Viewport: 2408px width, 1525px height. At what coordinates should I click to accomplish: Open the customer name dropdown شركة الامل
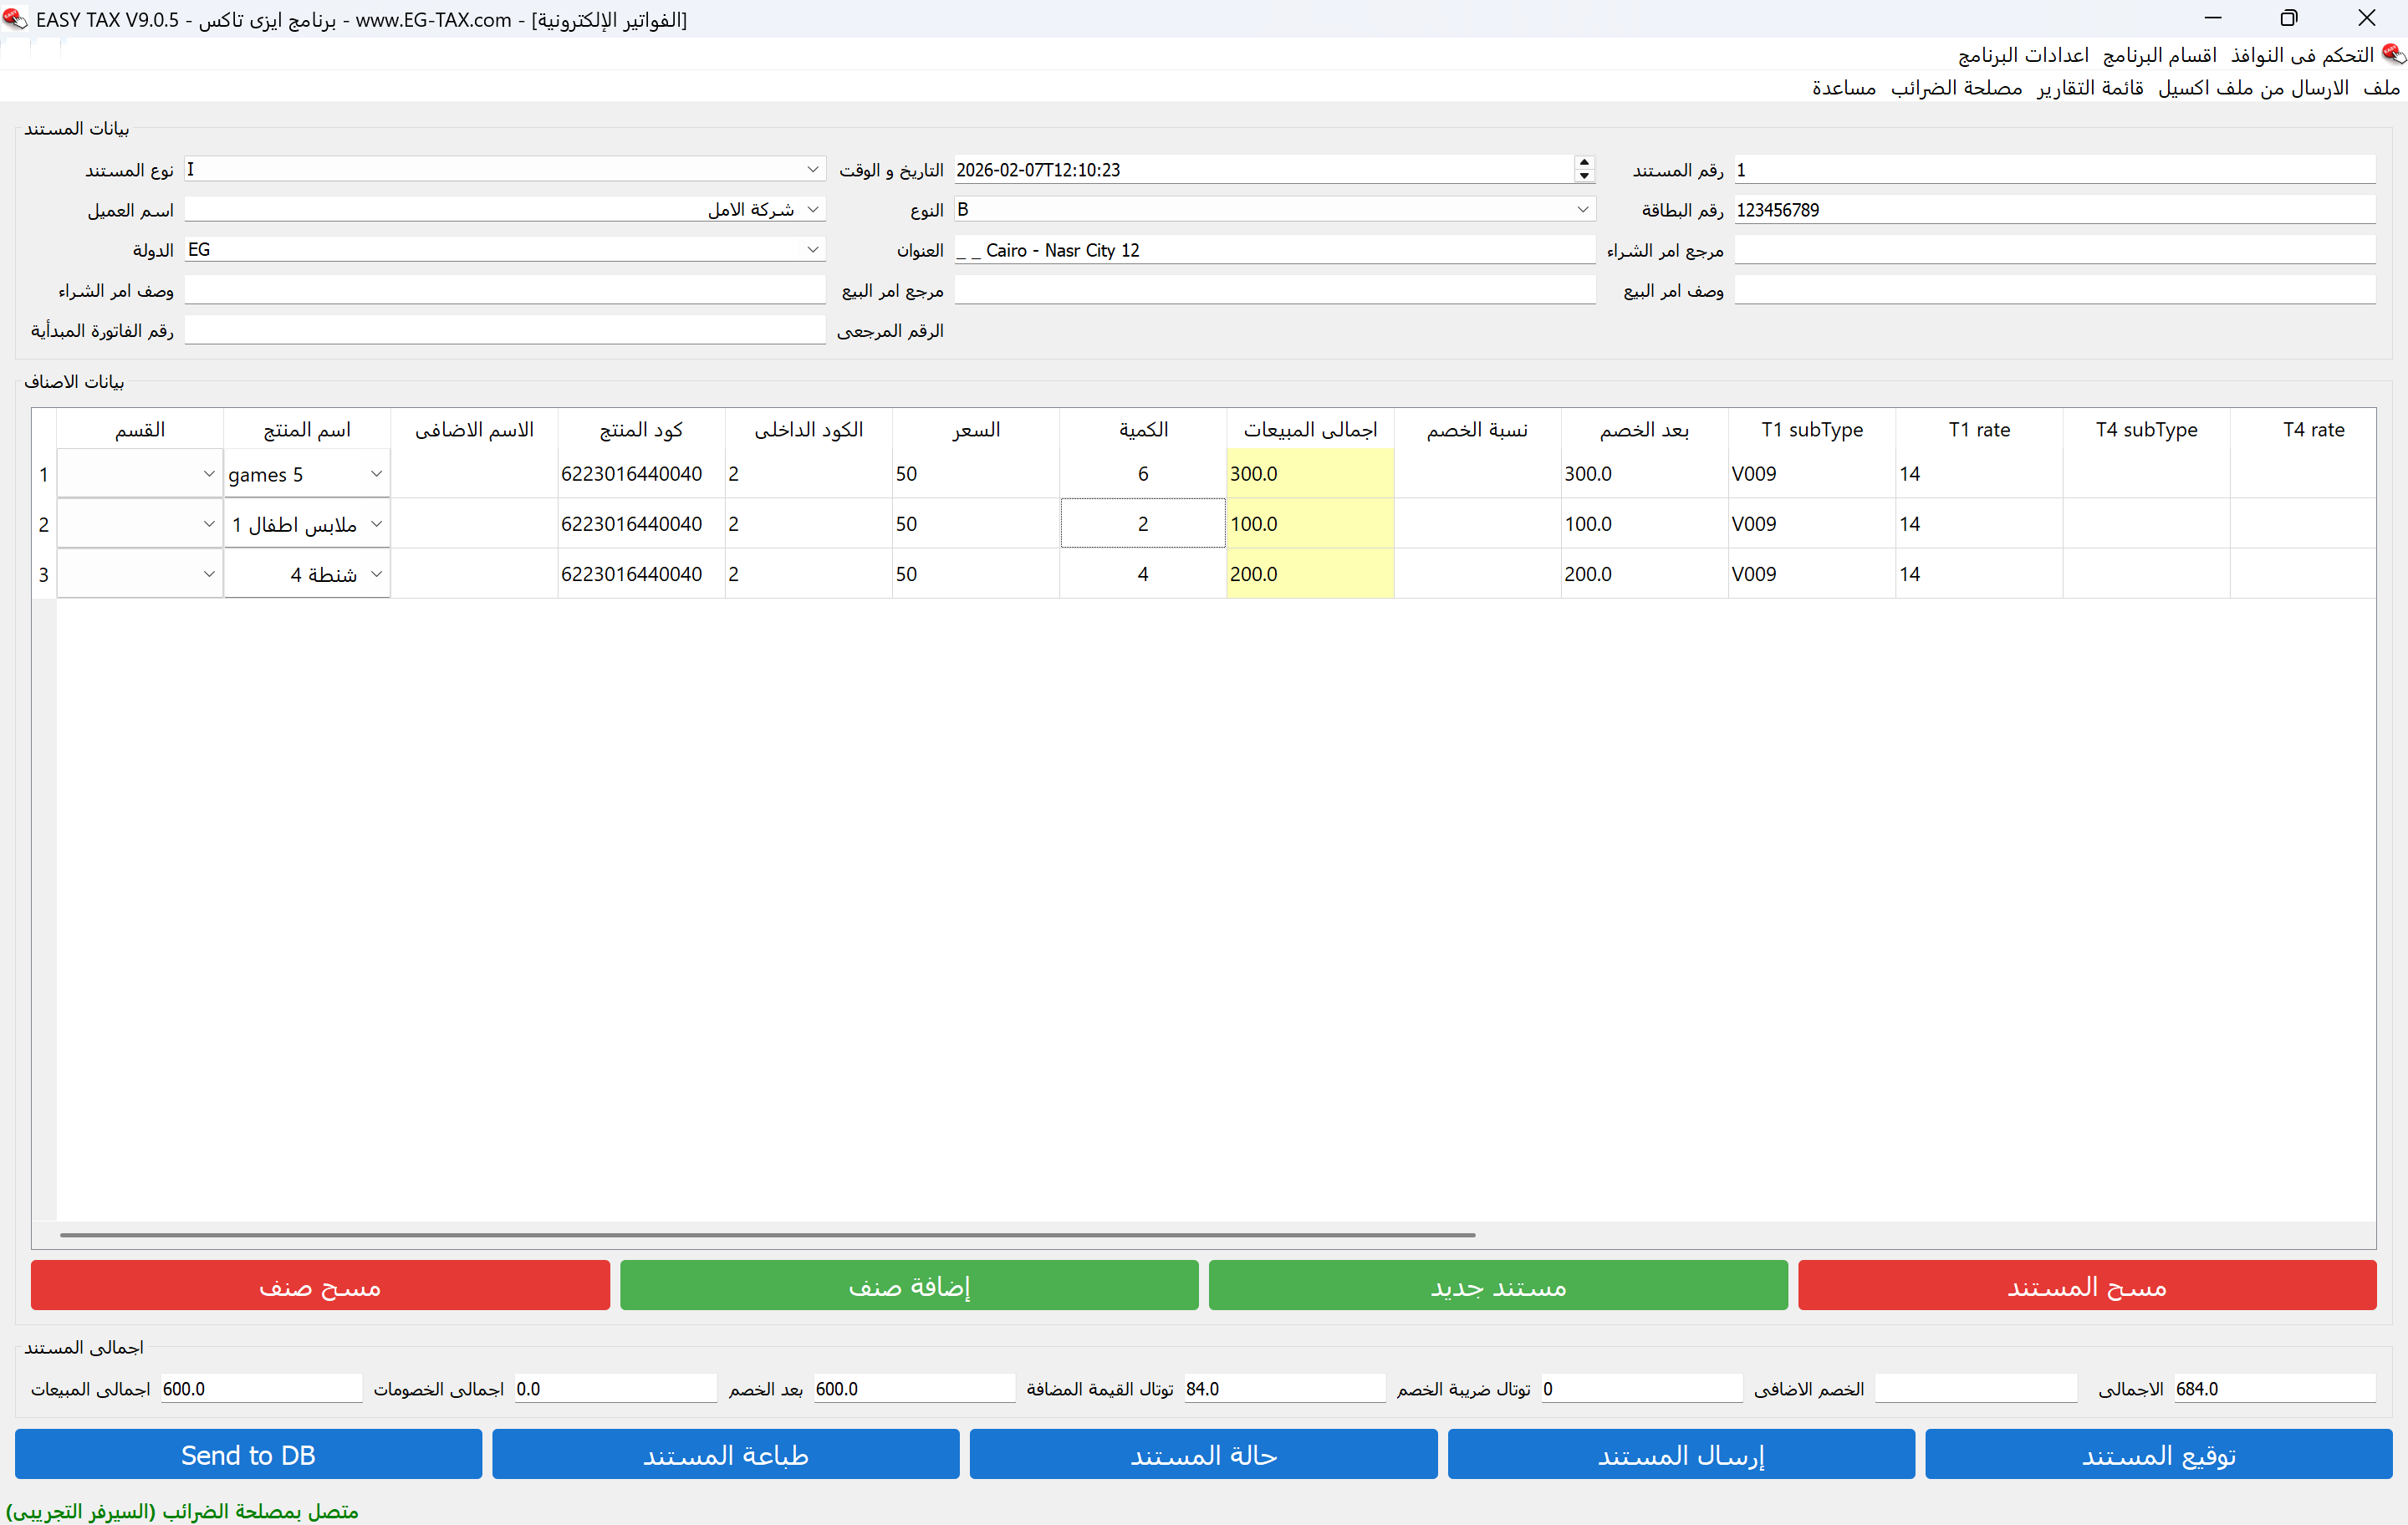coord(813,209)
